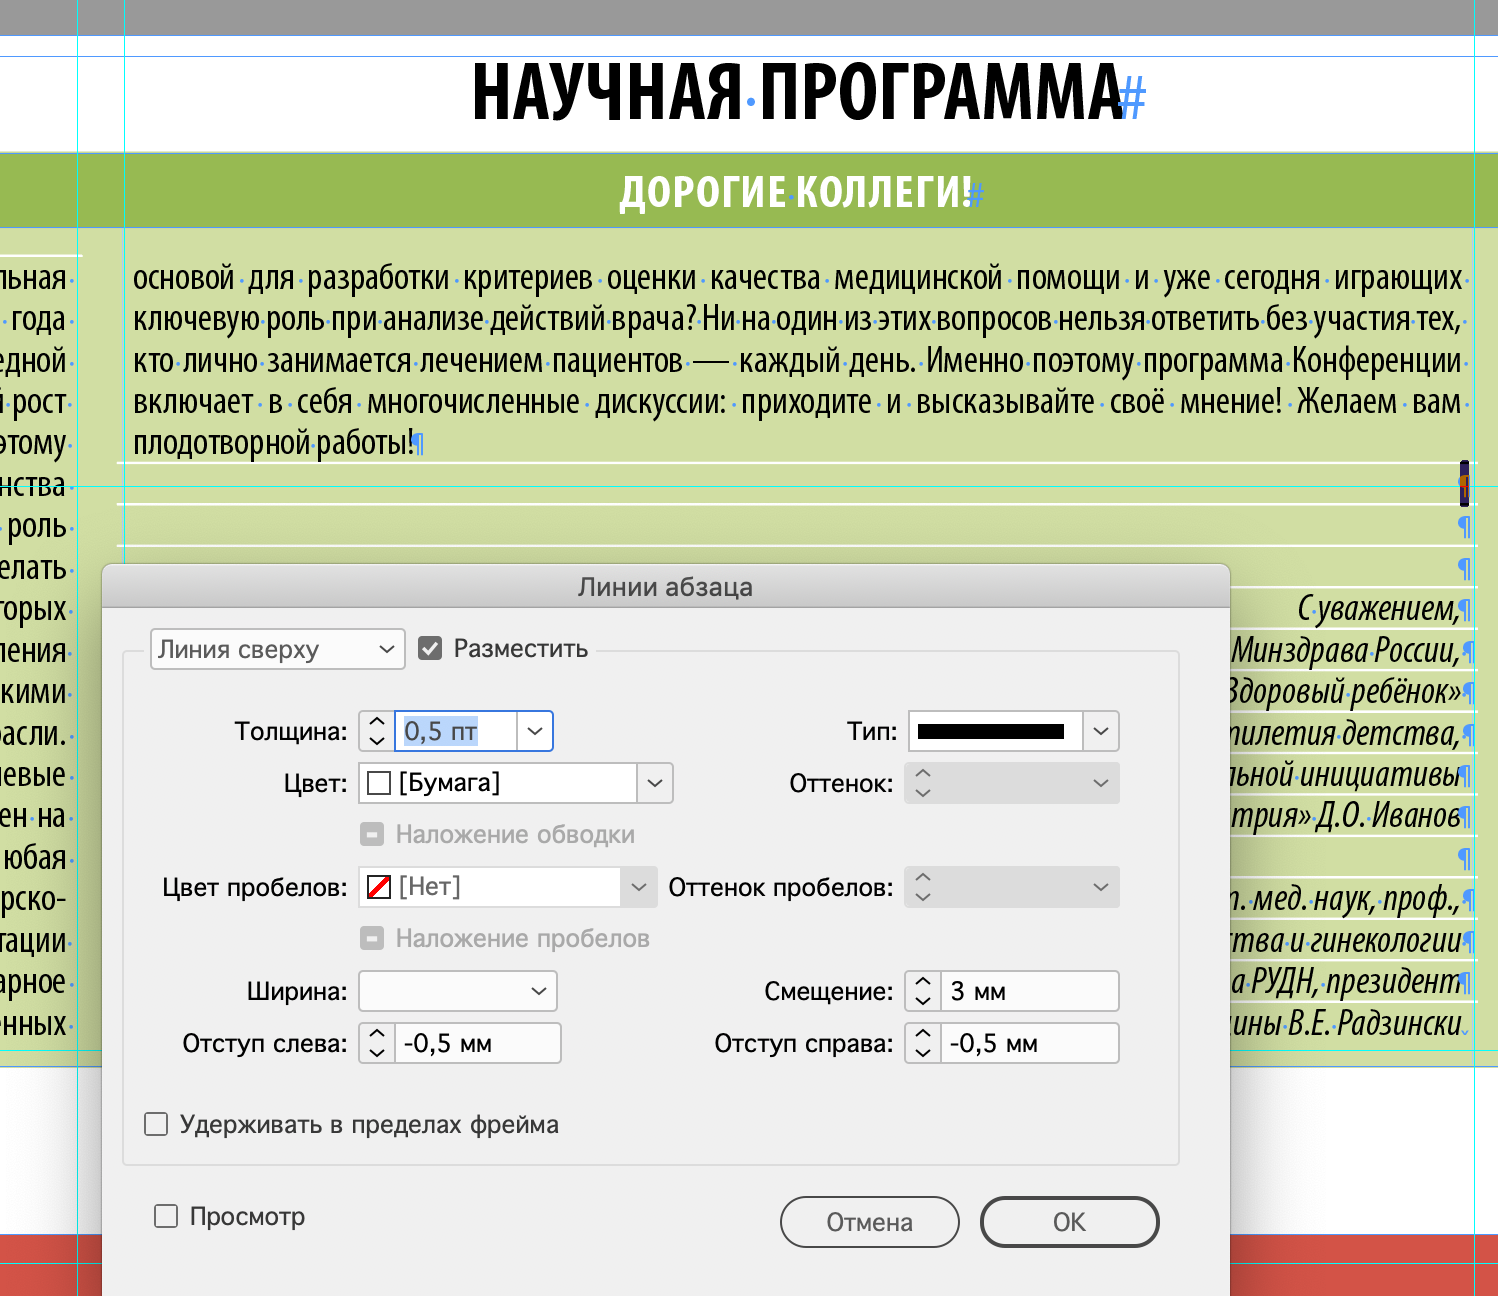Click the 'Отмена' cancel button
Viewport: 1498px width, 1296px height.
pos(870,1222)
